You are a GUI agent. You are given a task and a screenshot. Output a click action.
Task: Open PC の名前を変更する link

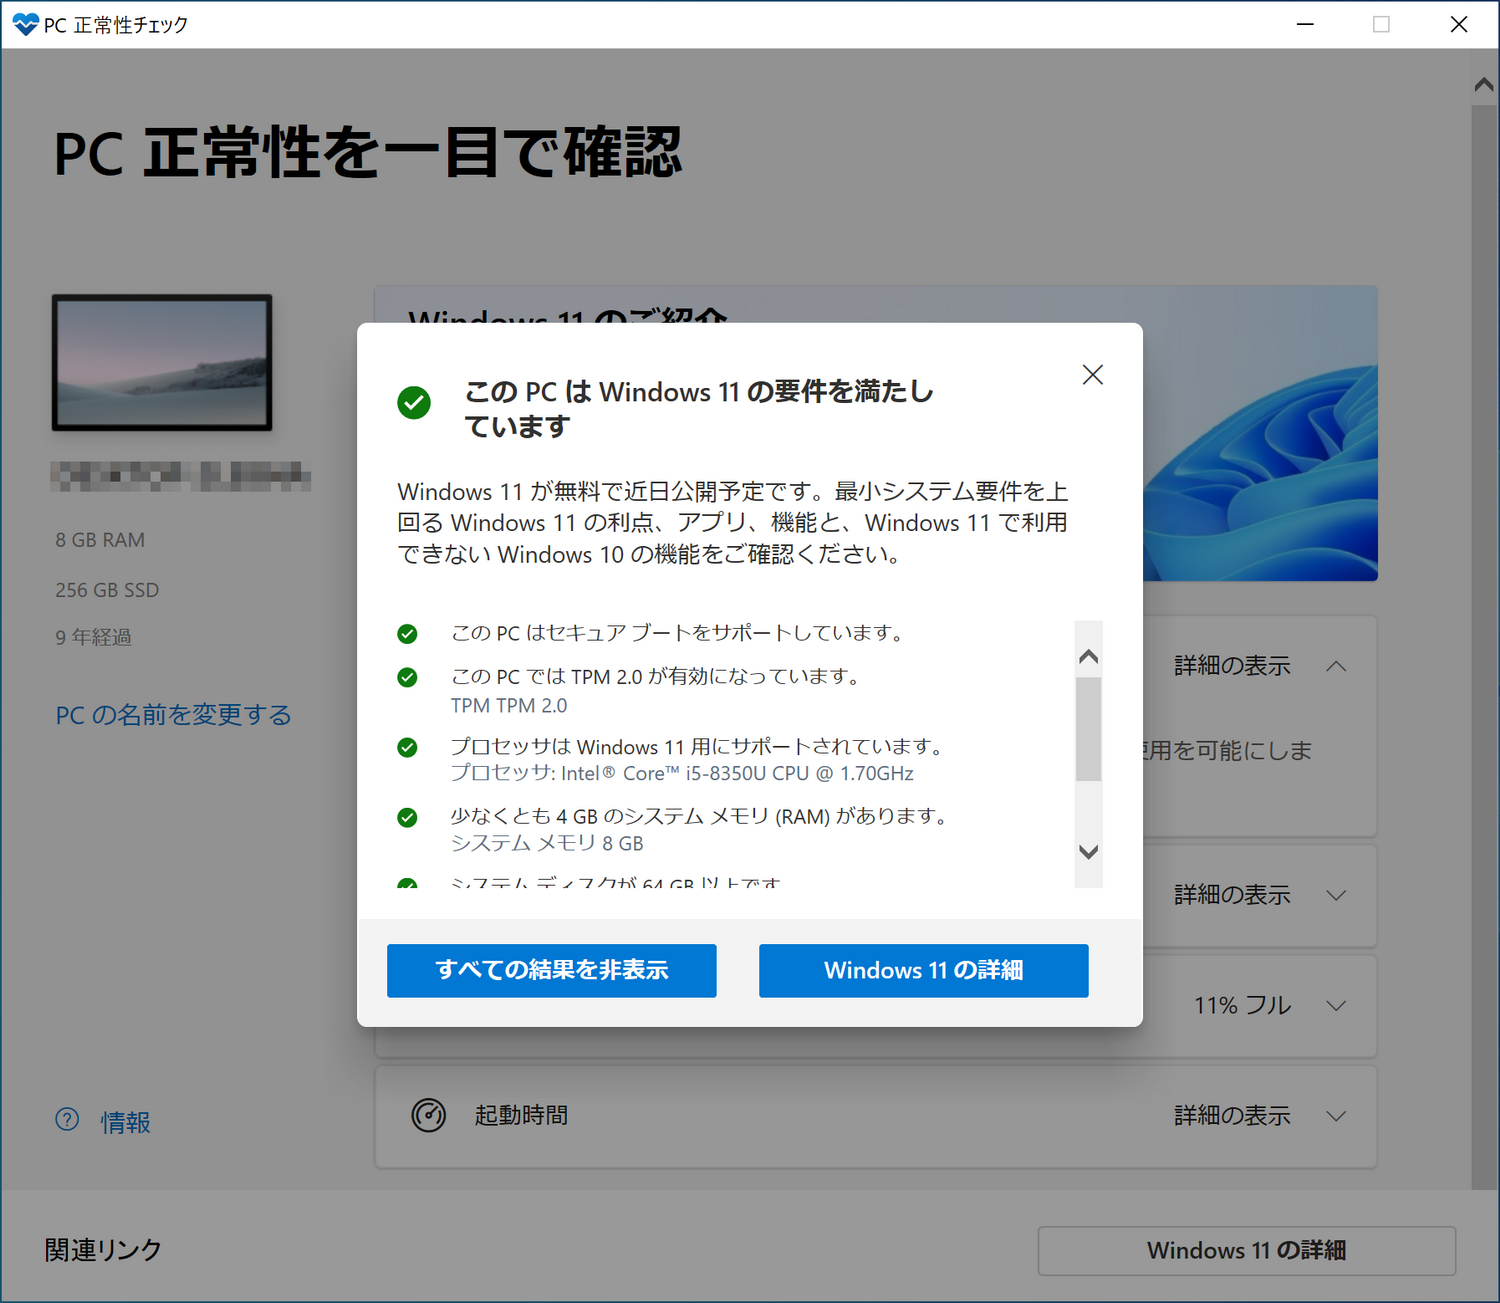tap(173, 714)
